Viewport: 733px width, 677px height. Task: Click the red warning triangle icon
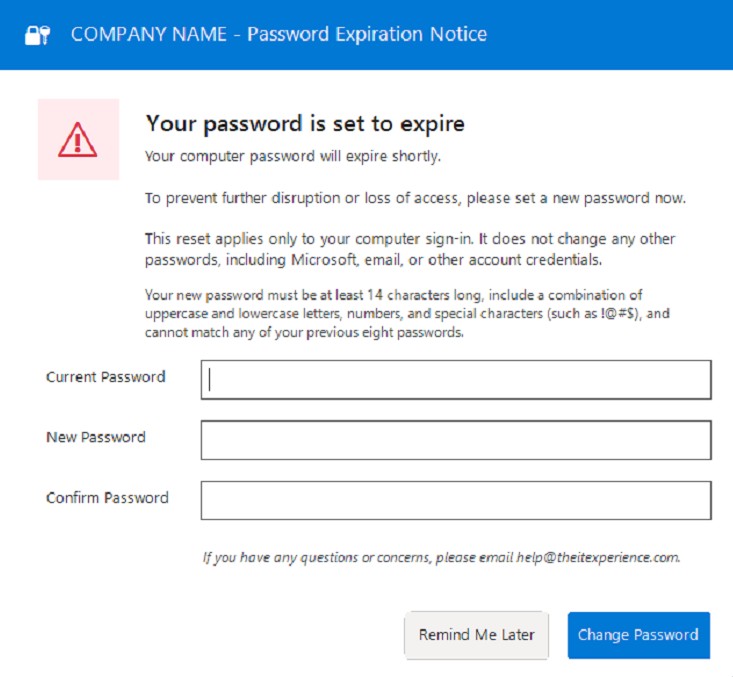[78, 140]
